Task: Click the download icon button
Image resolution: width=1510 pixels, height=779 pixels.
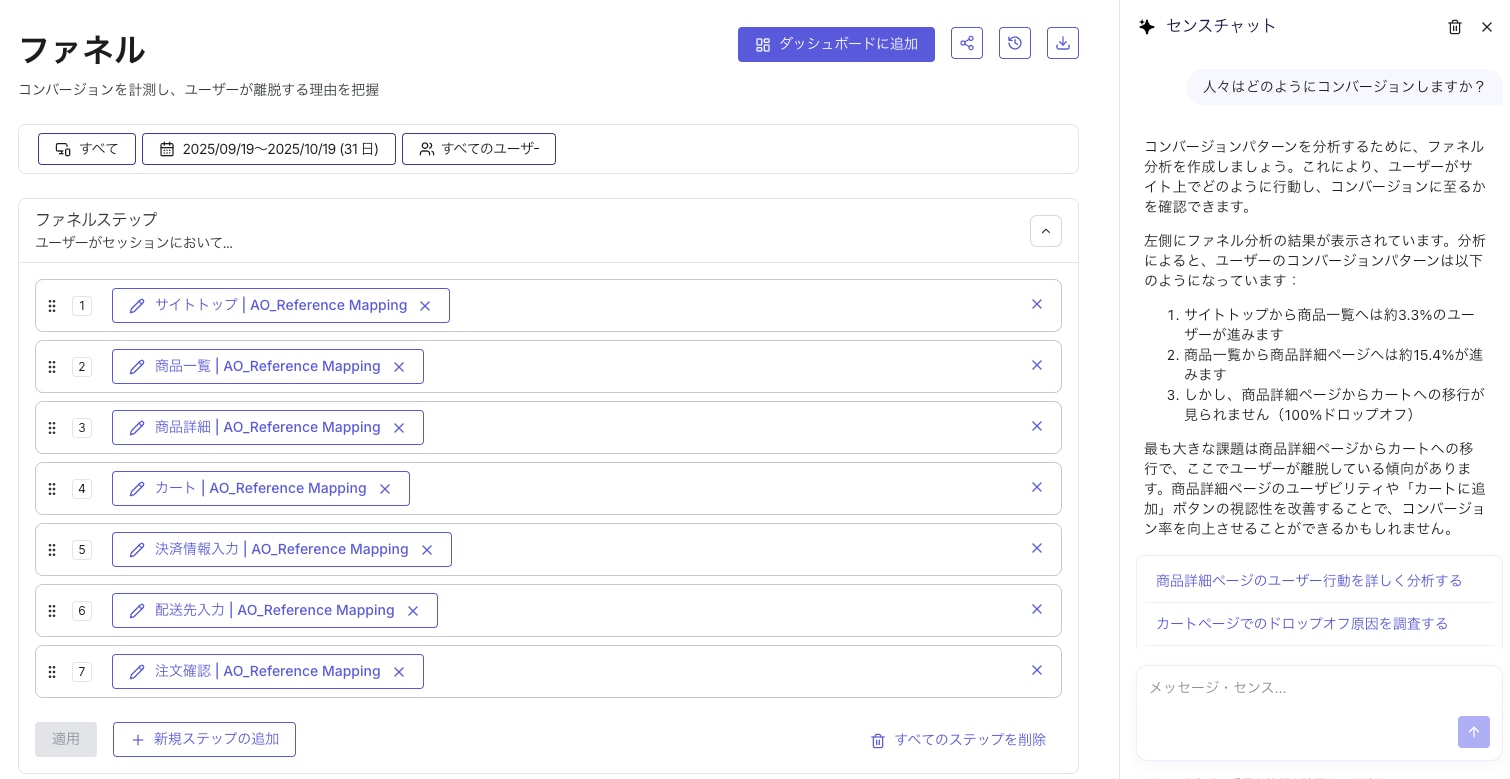Action: point(1063,43)
